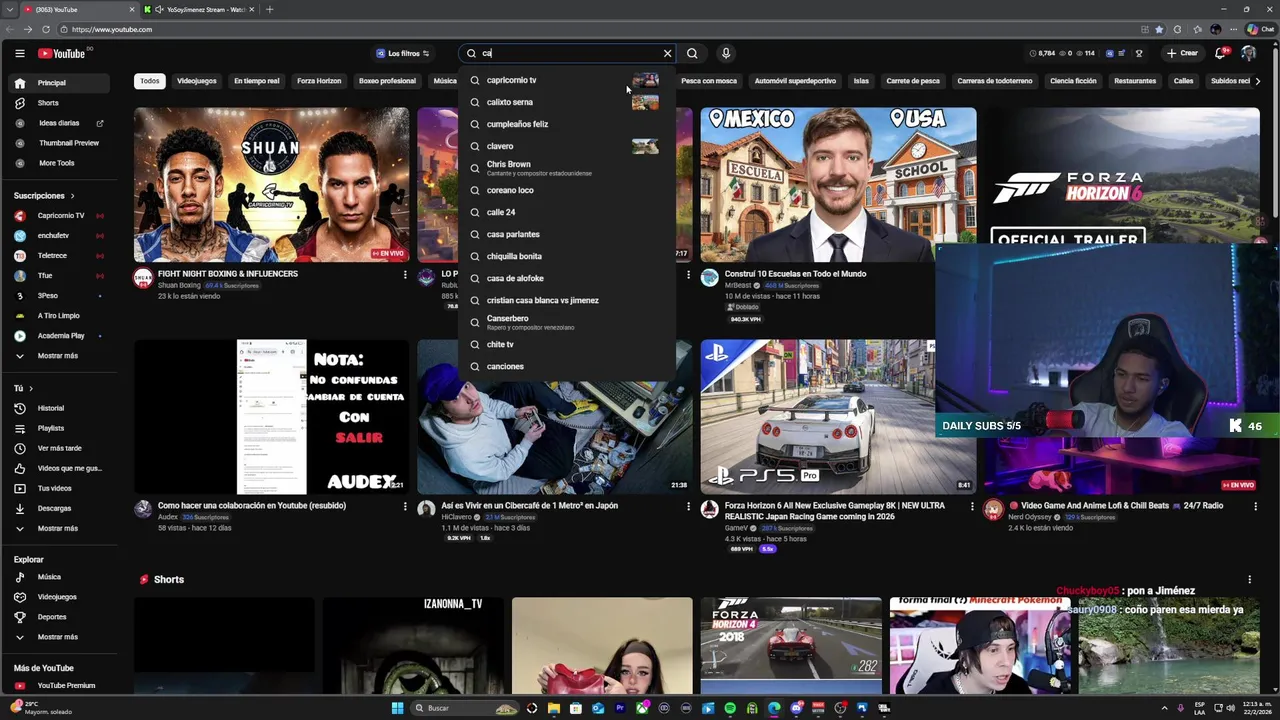Expand the Tú section

tap(23, 388)
